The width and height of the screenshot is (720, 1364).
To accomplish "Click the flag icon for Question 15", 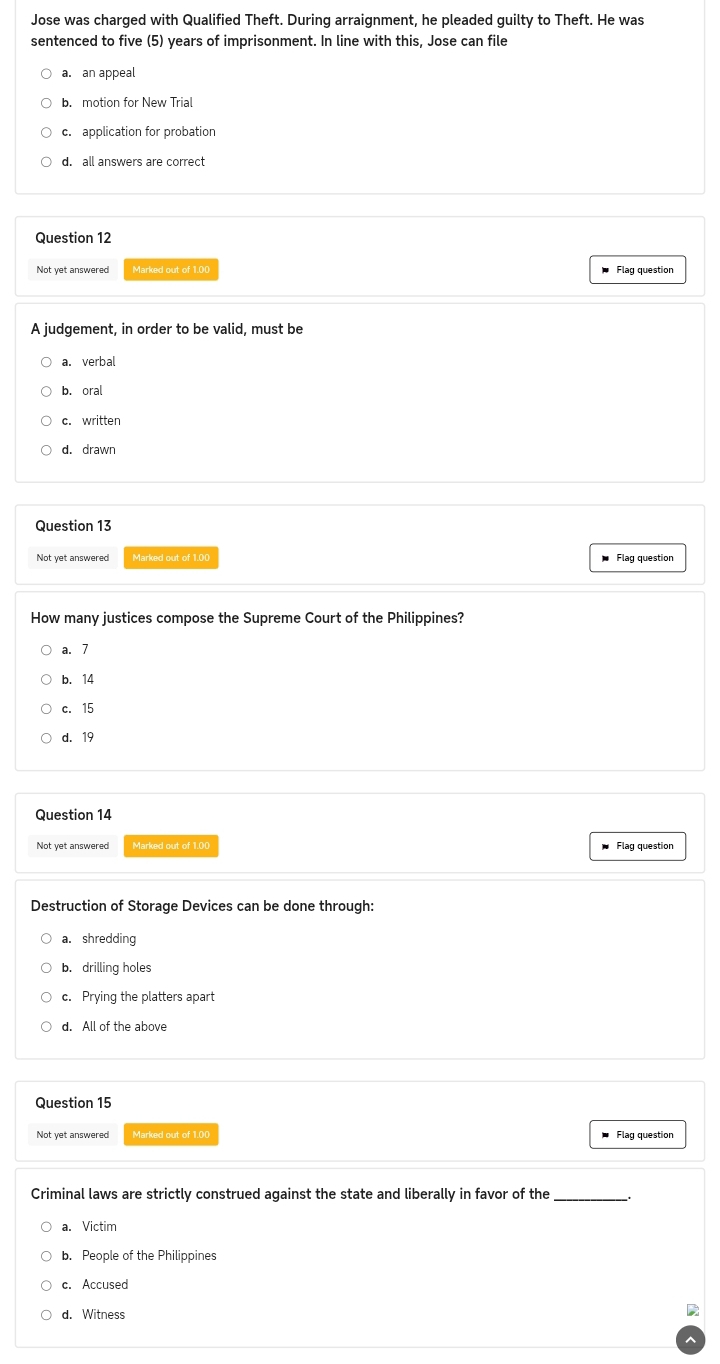I will coord(605,1135).
